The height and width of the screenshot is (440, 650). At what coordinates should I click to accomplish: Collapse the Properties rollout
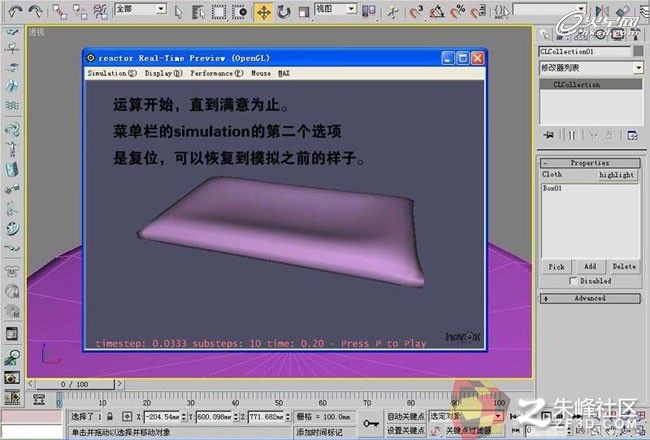[x=590, y=163]
